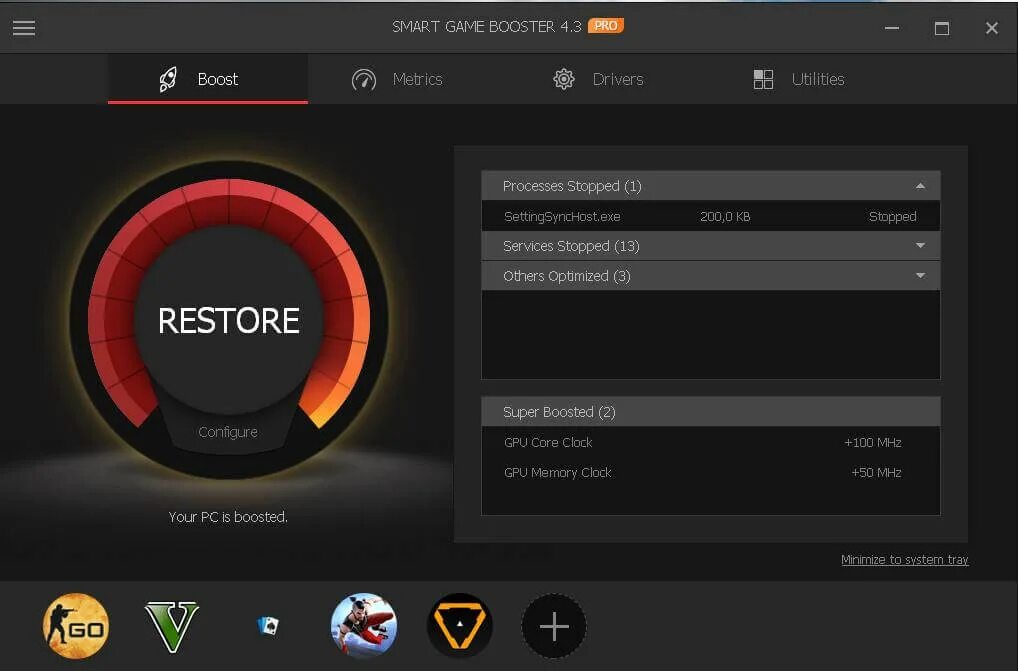Viewport: 1018px width, 671px height.
Task: Launch the martial arts fighter game icon
Action: (x=364, y=626)
